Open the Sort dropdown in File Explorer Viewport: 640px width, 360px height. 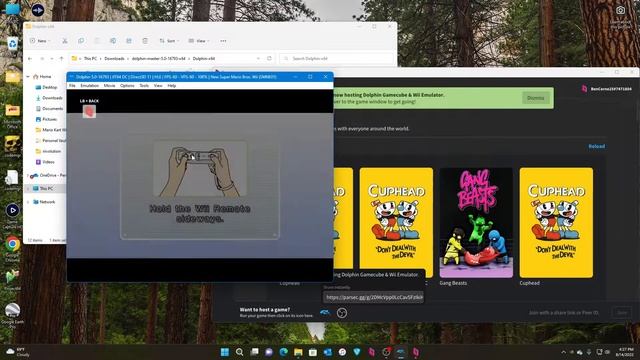pos(169,41)
